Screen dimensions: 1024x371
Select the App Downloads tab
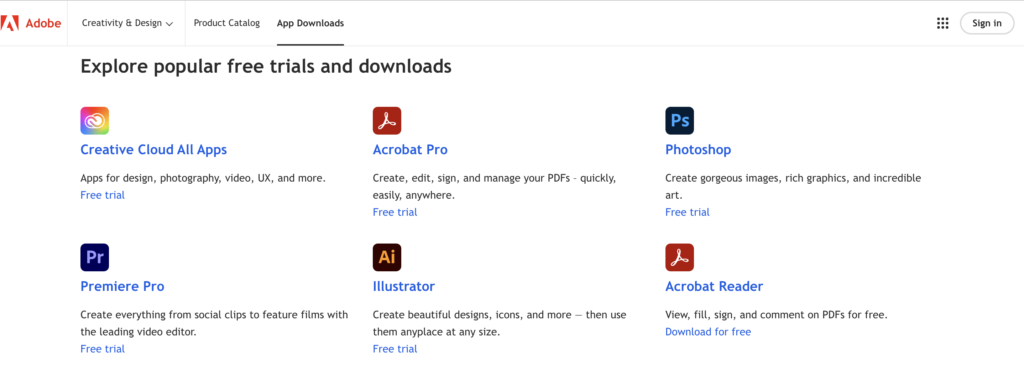310,24
